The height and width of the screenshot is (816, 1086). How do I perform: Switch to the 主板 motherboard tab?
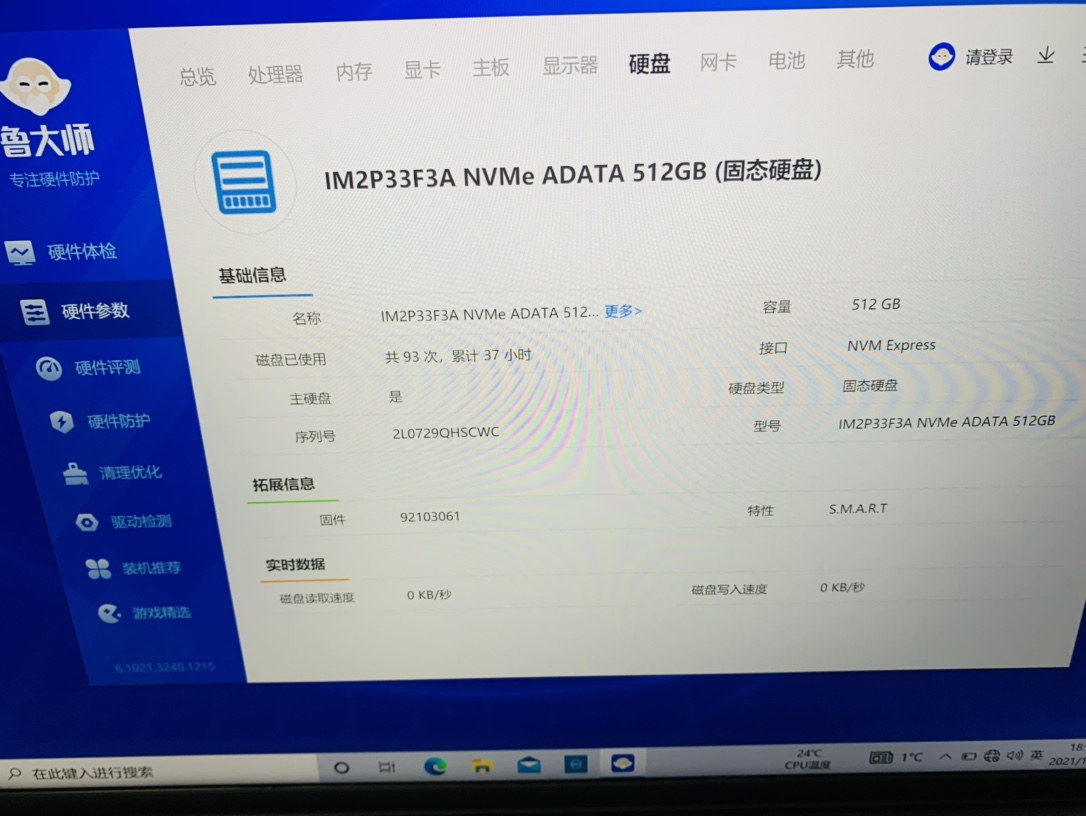491,67
